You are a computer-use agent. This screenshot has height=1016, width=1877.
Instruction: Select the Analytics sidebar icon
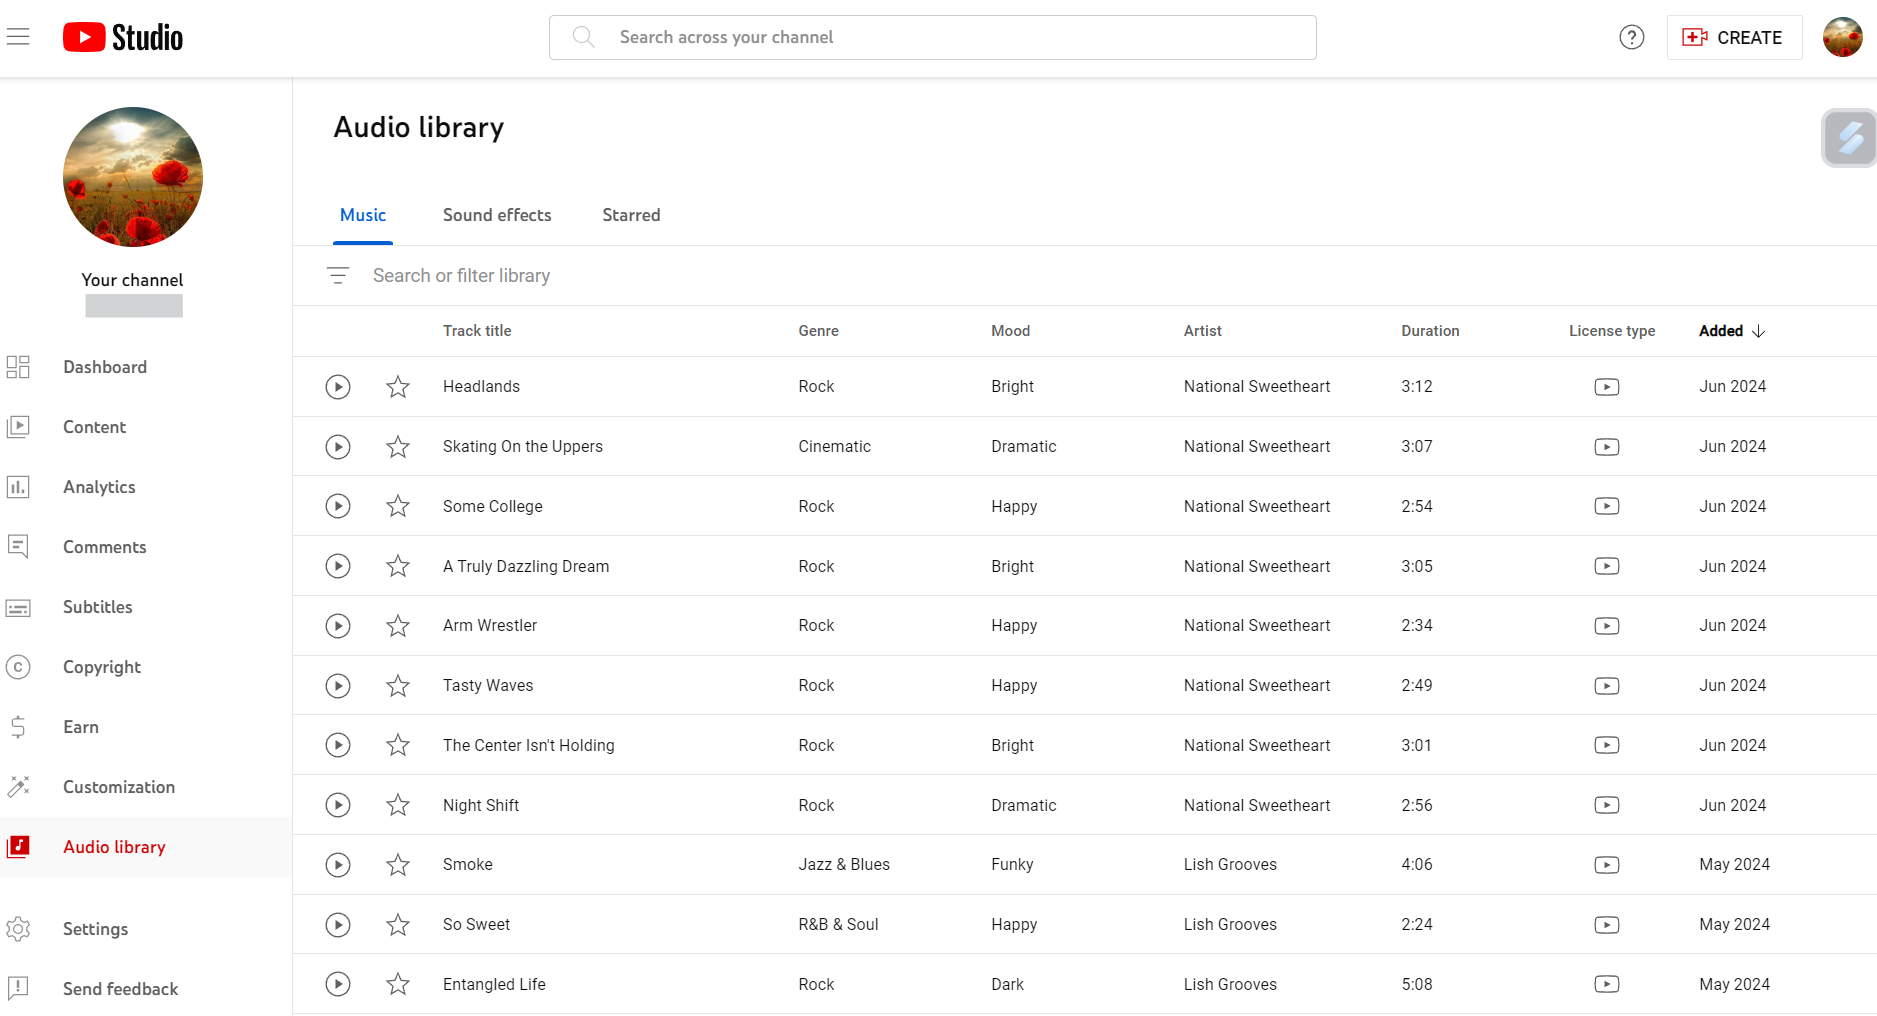point(19,487)
